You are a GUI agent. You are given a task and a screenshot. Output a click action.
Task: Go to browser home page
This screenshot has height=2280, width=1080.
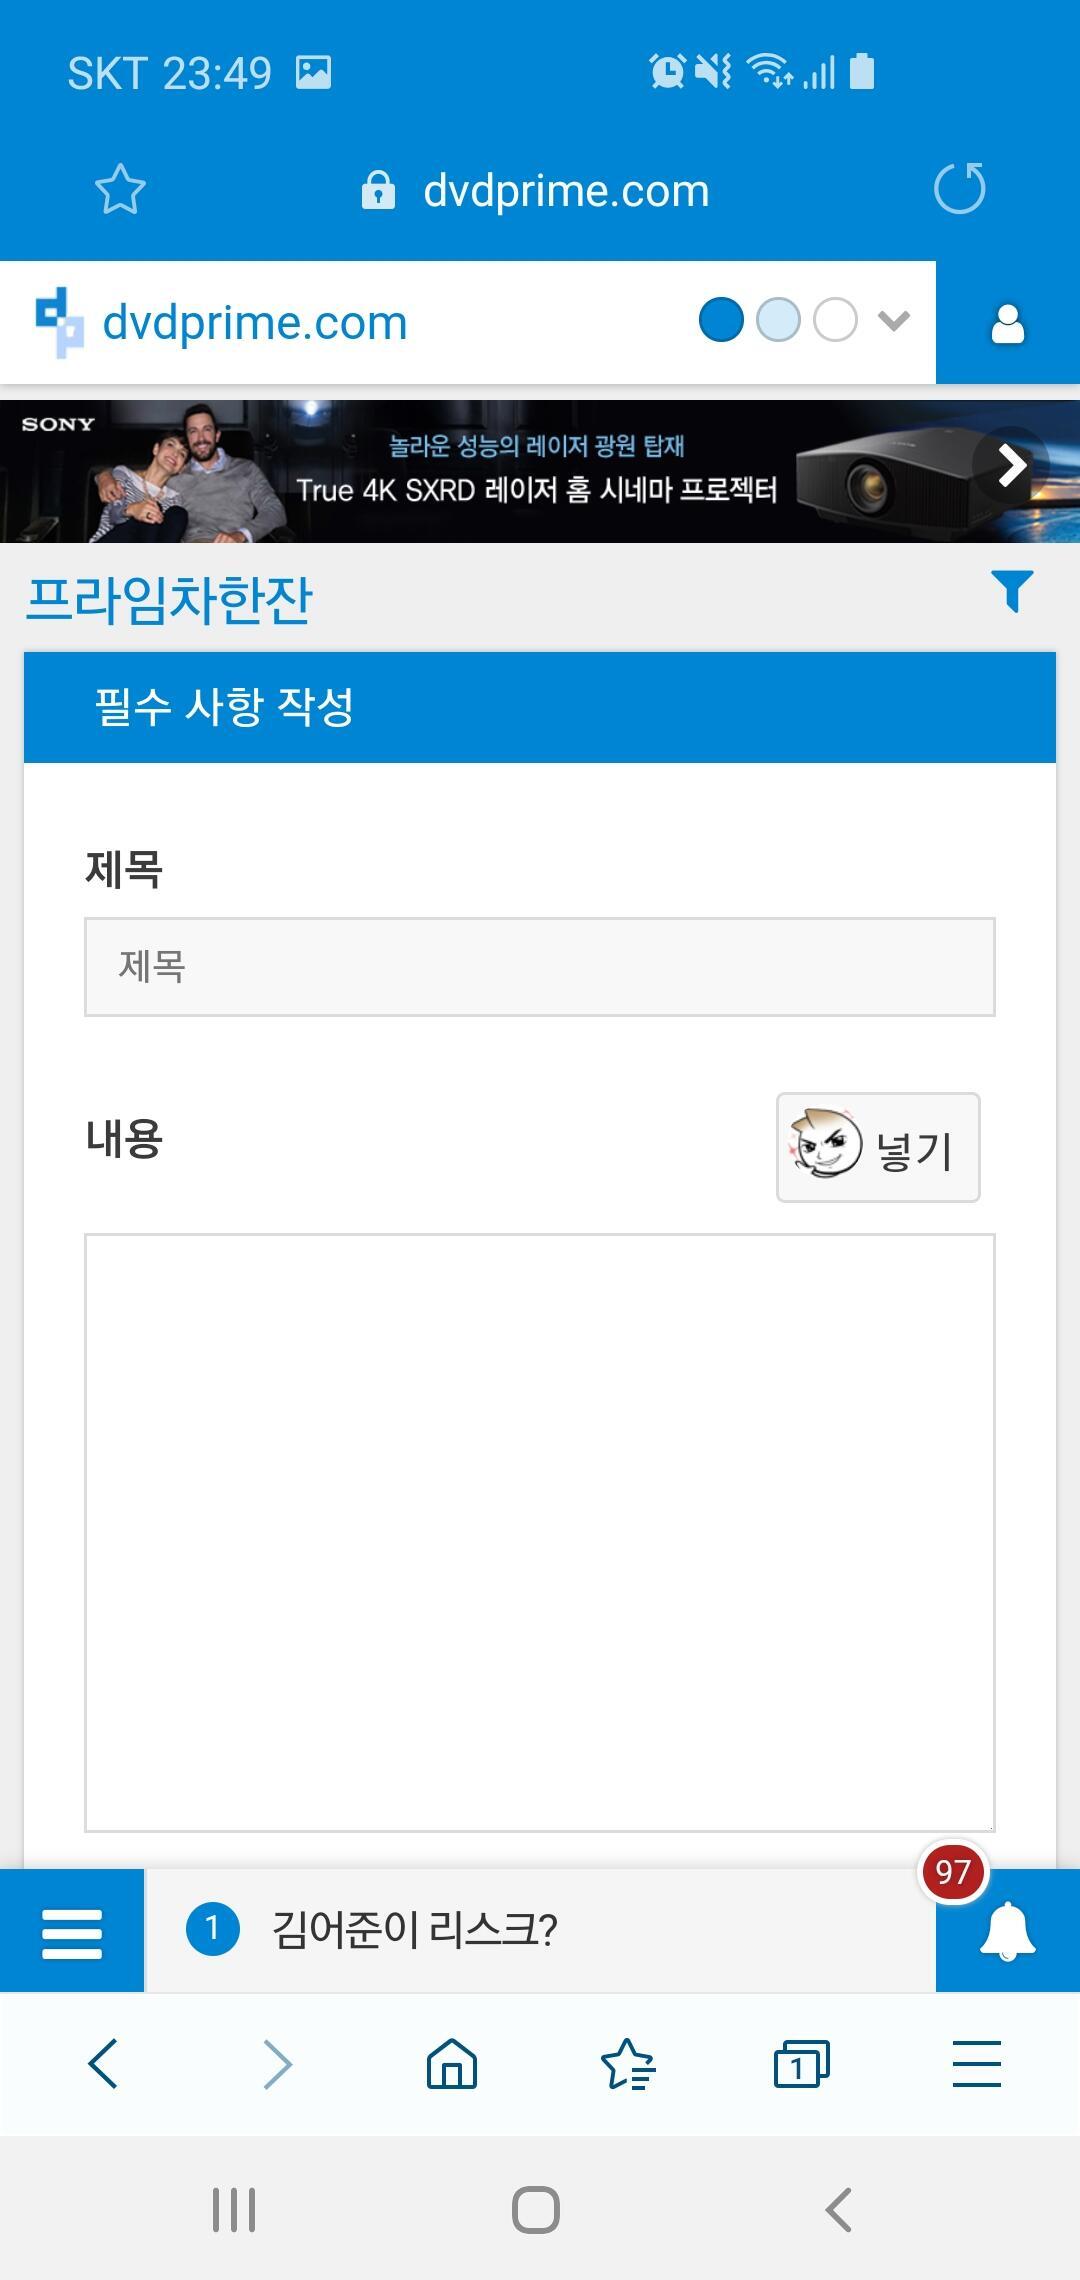452,2064
